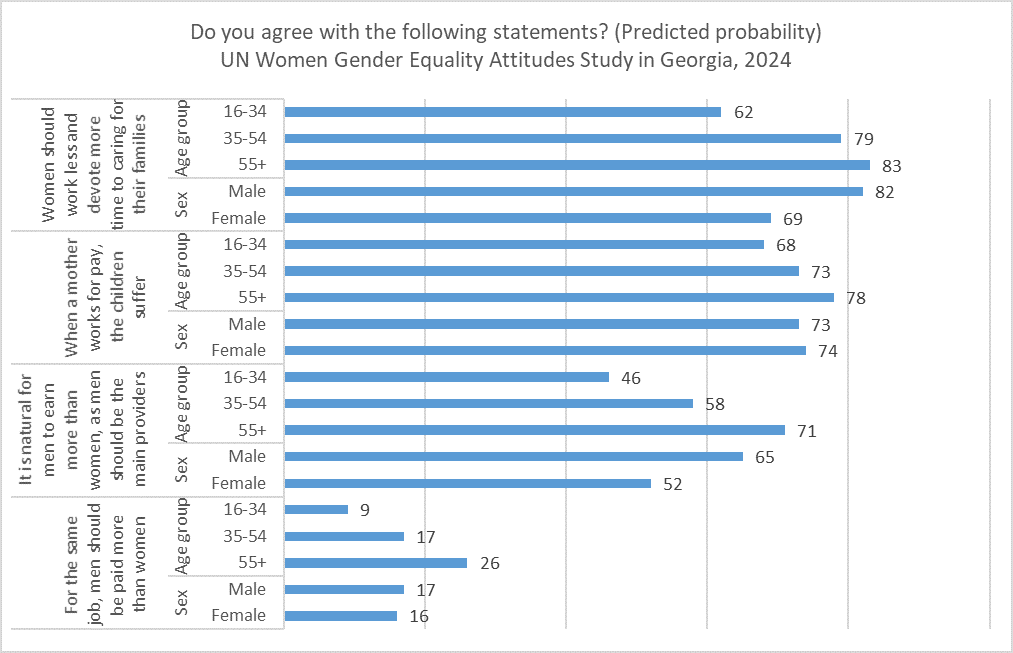Click the 55+ bar showing value 26
This screenshot has width=1013, height=653.
[x=376, y=562]
